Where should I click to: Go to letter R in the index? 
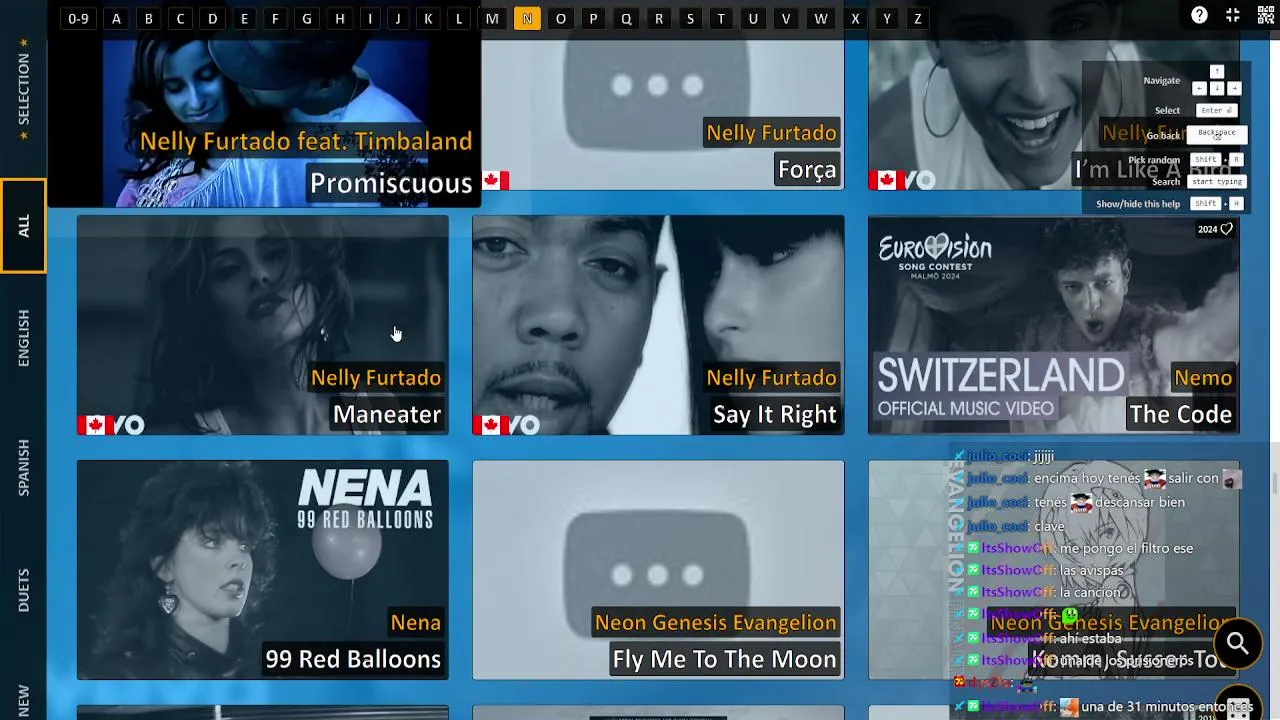pos(658,19)
